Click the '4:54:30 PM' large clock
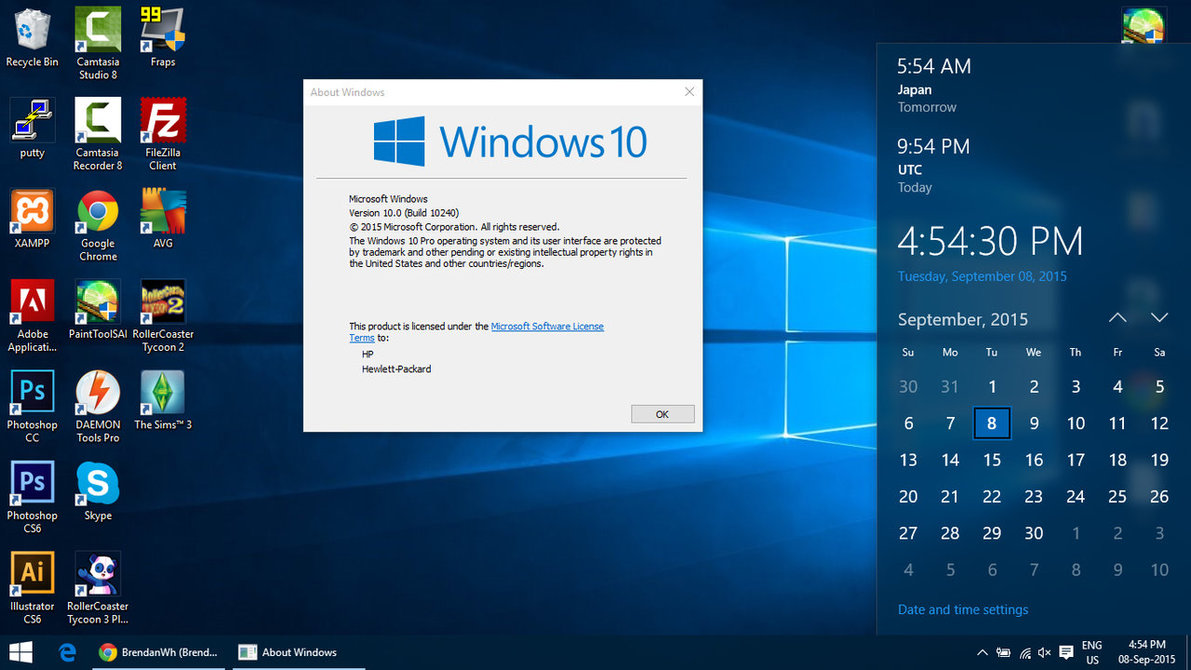Image resolution: width=1191 pixels, height=670 pixels. tap(990, 241)
